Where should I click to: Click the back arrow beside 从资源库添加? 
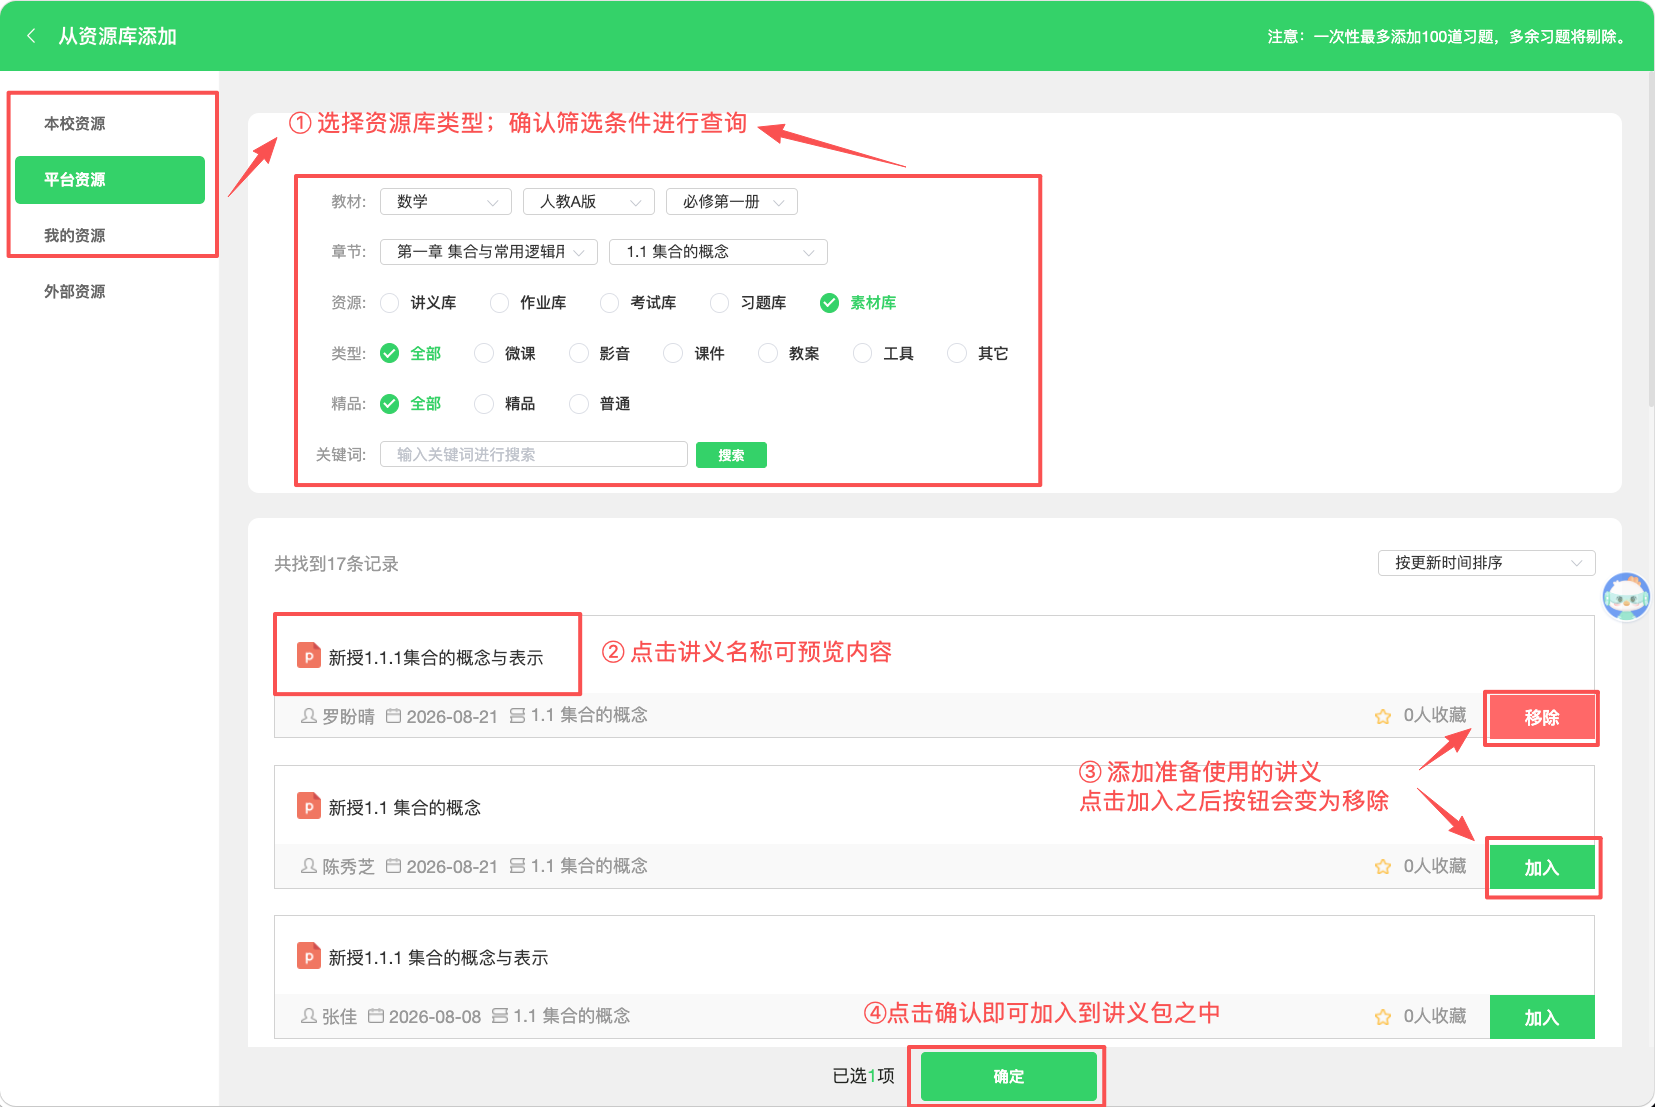pyautogui.click(x=31, y=36)
